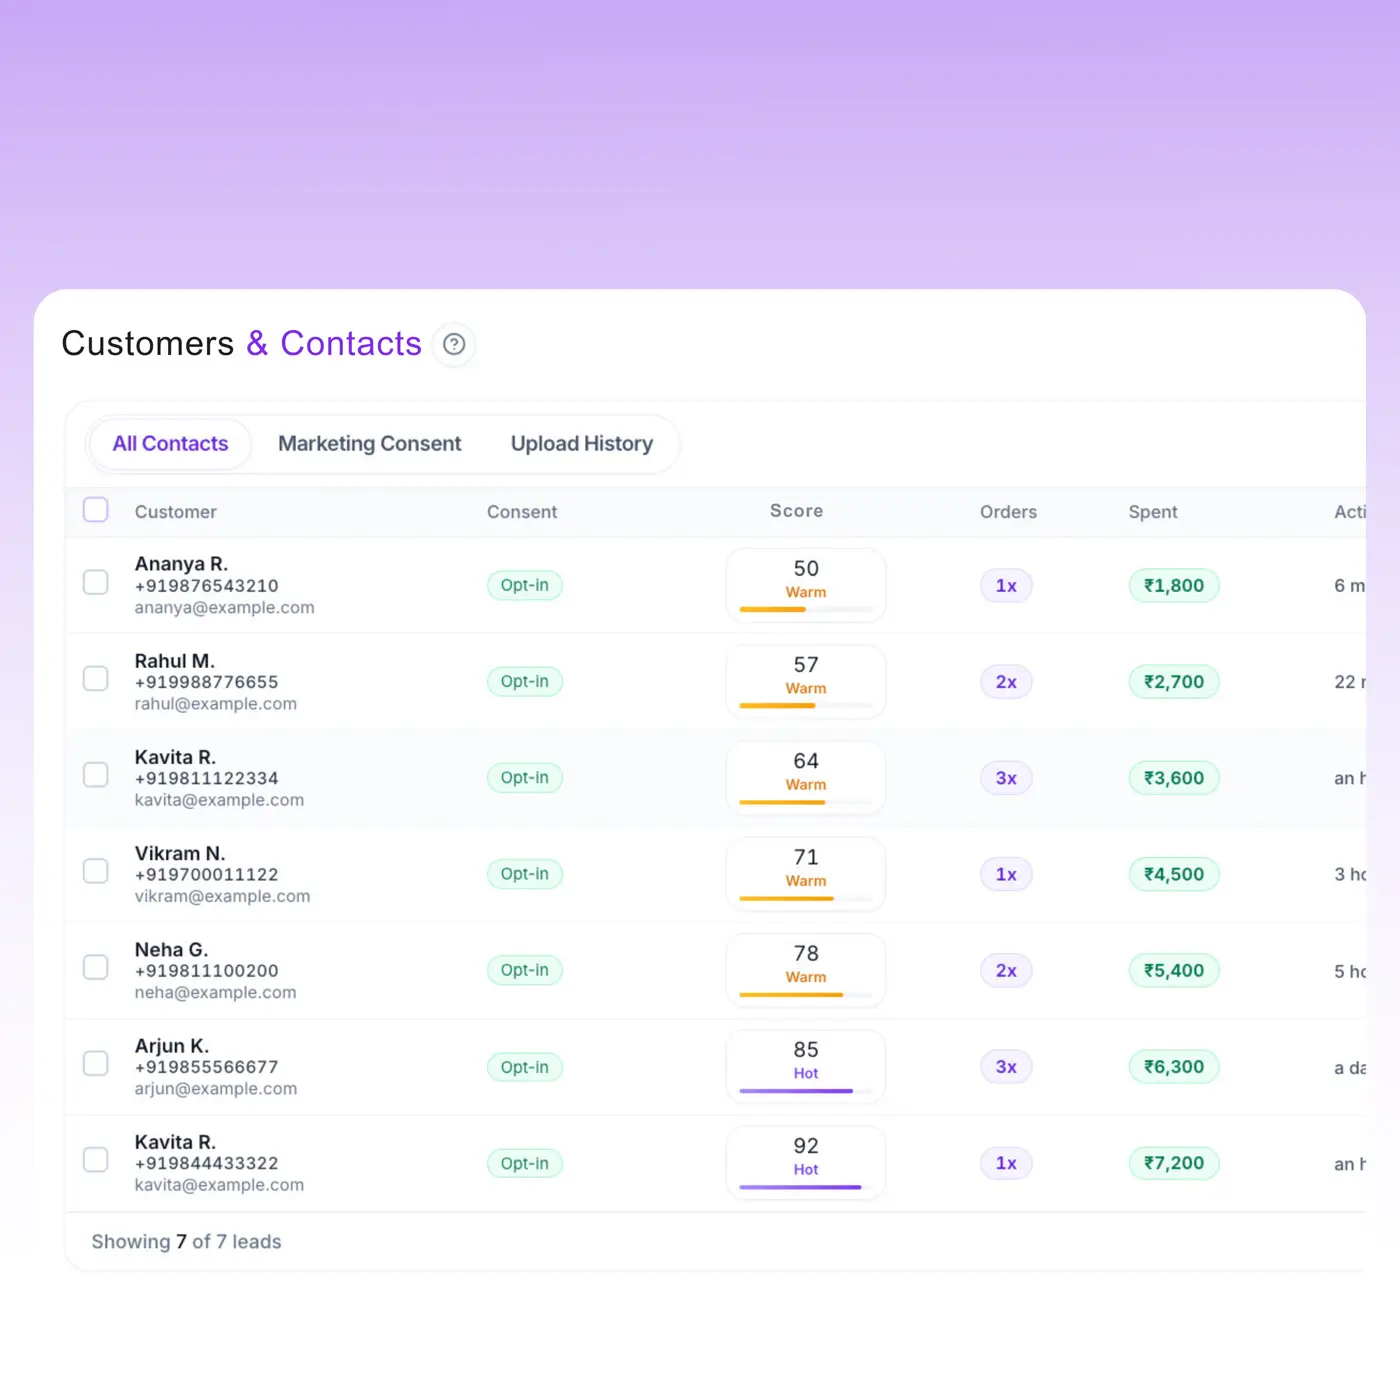Click the ₹1,800 spent badge
1400x1400 pixels.
coord(1174,586)
